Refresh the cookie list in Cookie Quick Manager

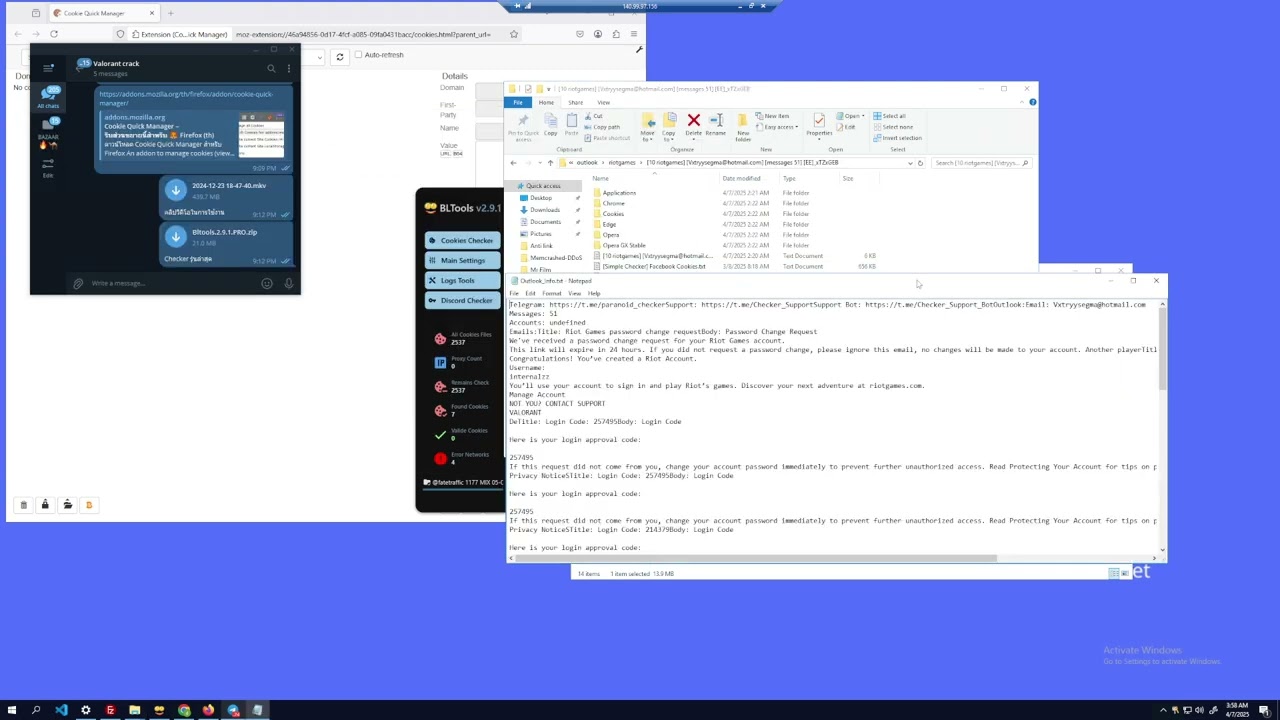pyautogui.click(x=340, y=56)
